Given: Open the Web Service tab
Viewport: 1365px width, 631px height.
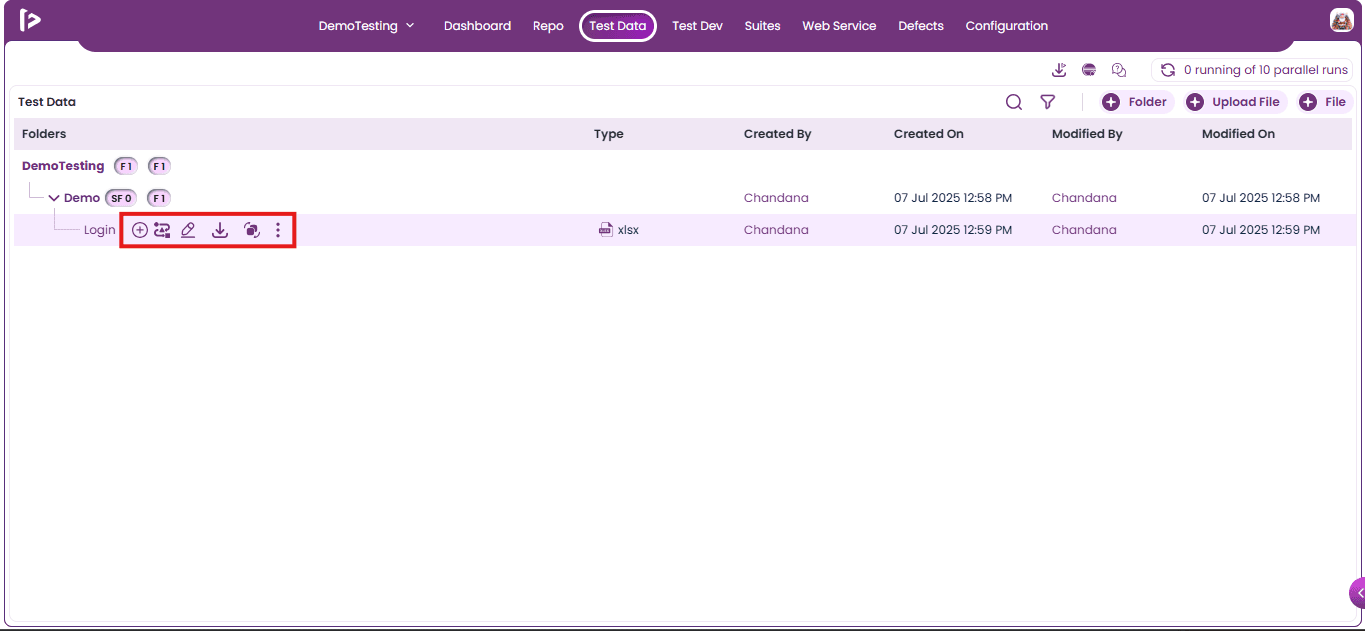Looking at the screenshot, I should 839,26.
